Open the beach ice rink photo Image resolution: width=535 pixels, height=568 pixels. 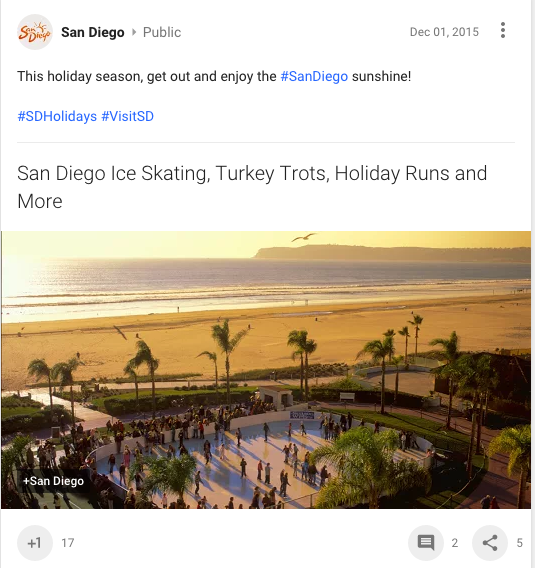click(x=266, y=370)
